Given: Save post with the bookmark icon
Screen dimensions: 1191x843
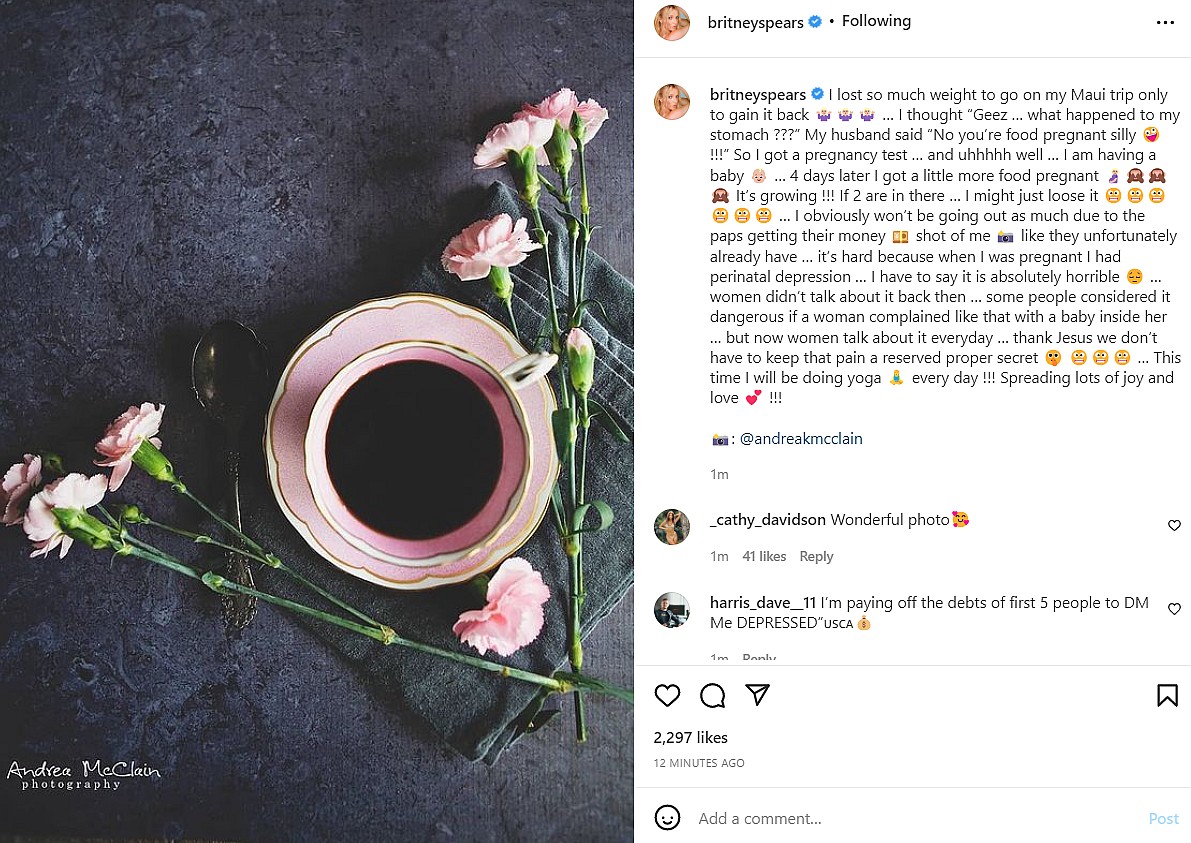Looking at the screenshot, I should [x=1167, y=695].
